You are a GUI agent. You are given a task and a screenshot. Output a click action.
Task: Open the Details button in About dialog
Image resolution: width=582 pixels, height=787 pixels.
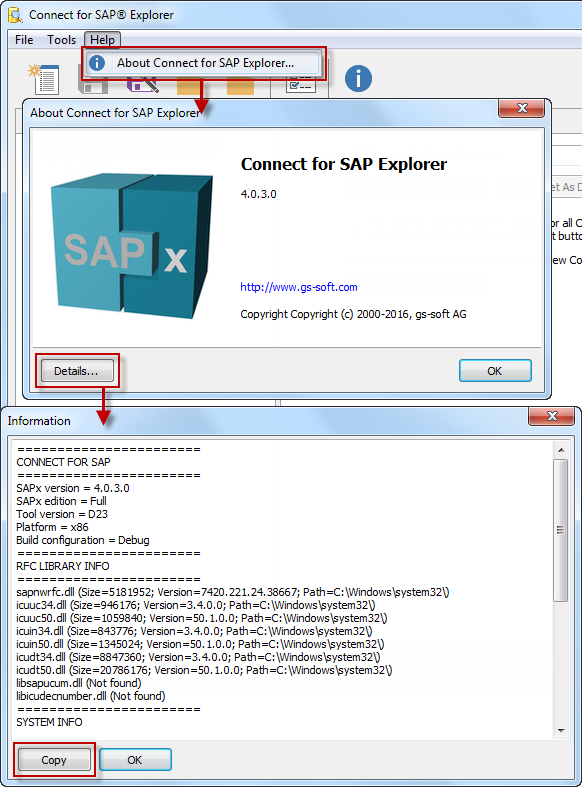pos(77,371)
